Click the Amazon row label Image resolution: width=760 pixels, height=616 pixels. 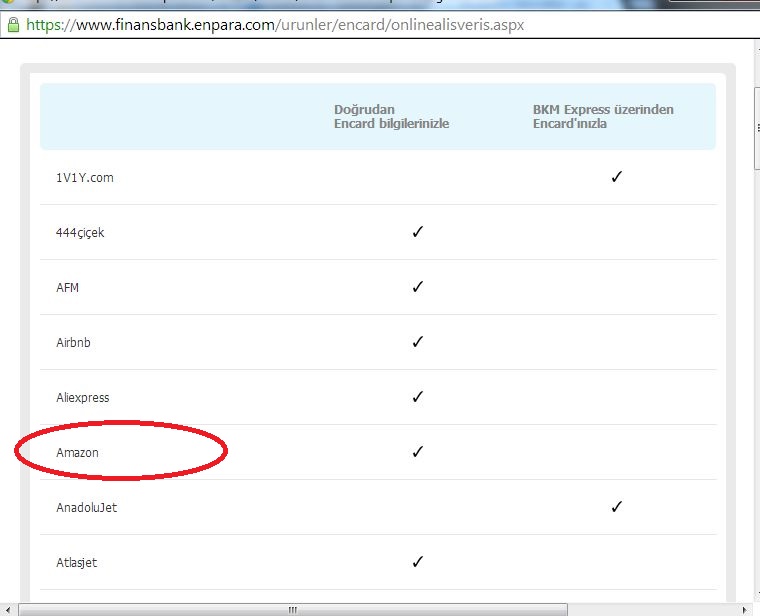tap(78, 452)
